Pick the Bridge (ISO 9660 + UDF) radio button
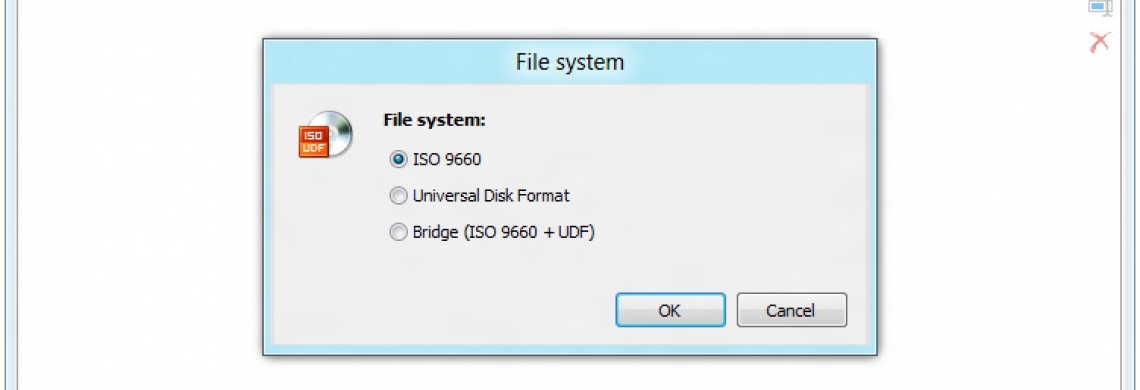The height and width of the screenshot is (390, 1140). click(398, 233)
